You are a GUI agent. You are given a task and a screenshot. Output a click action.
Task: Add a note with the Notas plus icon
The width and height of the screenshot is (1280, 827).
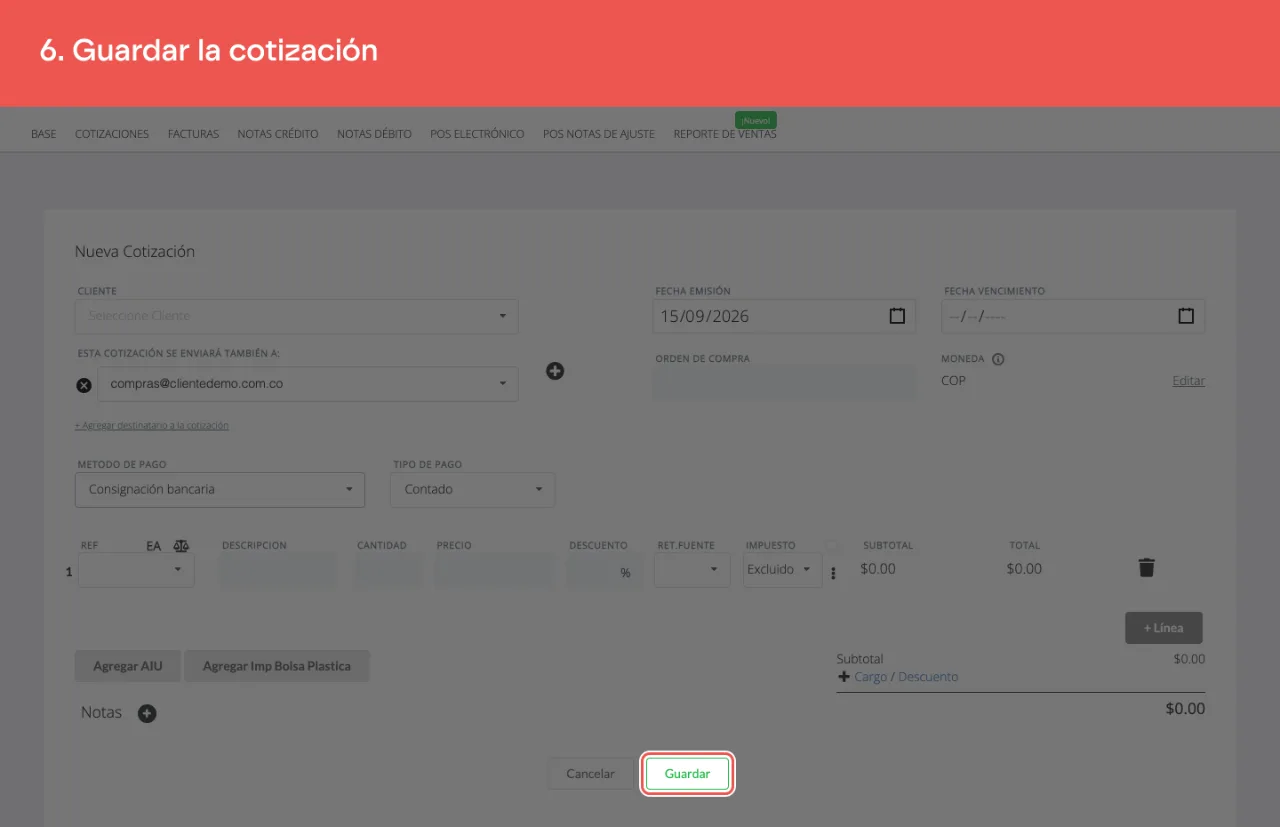[147, 714]
